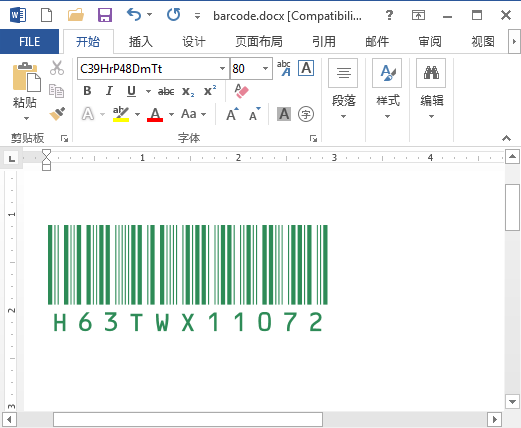The height and width of the screenshot is (428, 521).
Task: Click vertical scrollbar down arrow
Action: [x=512, y=402]
